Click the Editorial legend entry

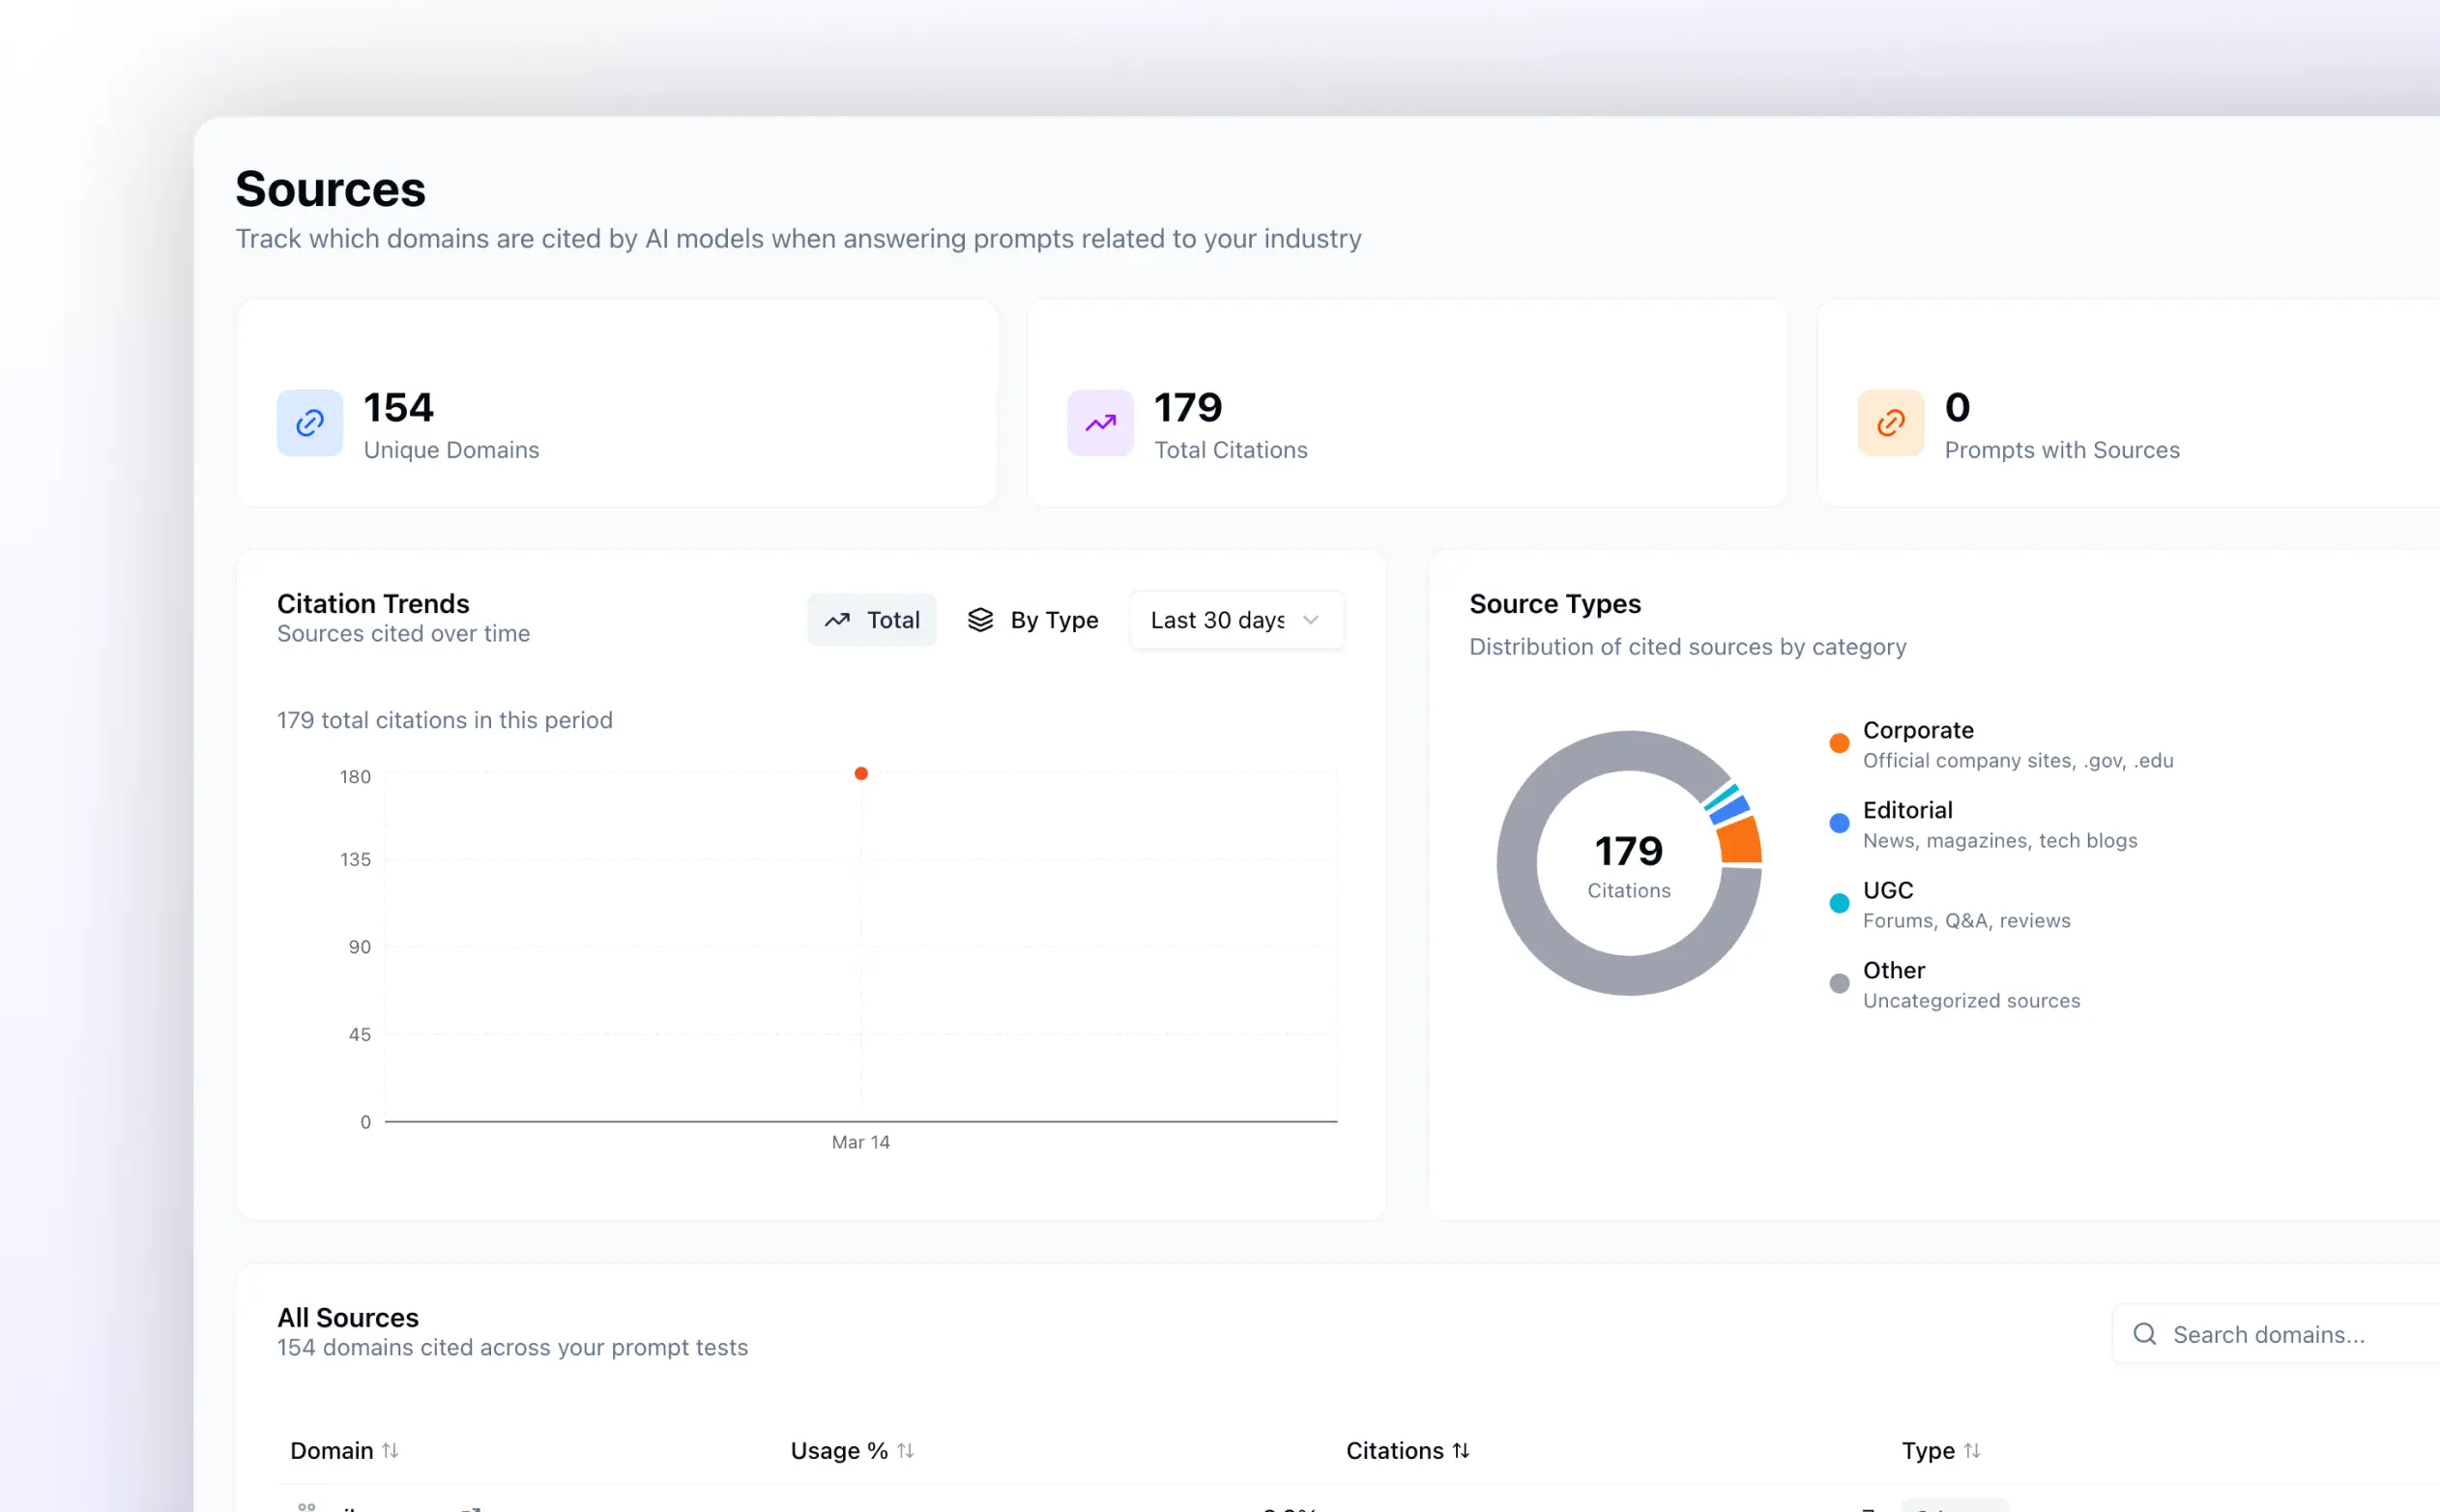pyautogui.click(x=1907, y=811)
